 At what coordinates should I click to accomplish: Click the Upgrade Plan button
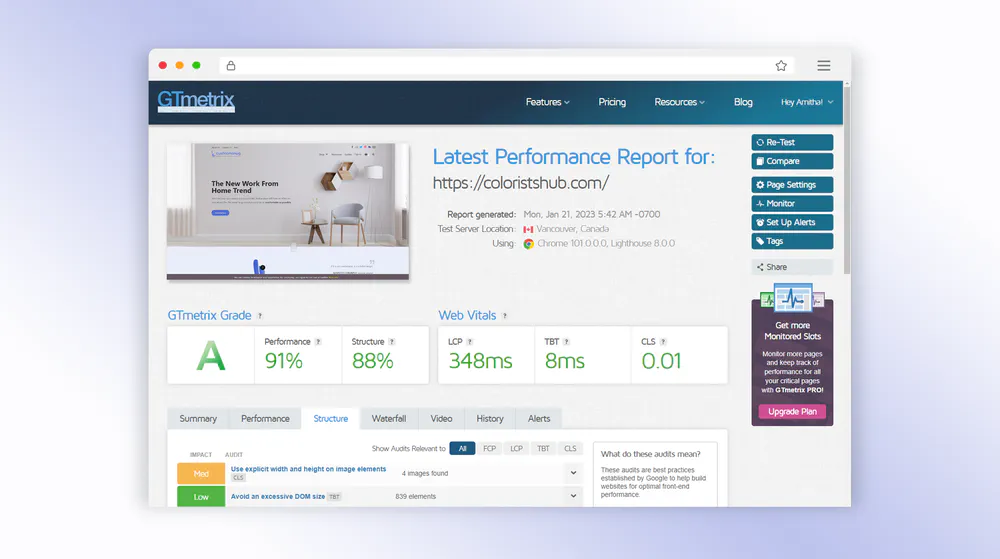coord(792,412)
